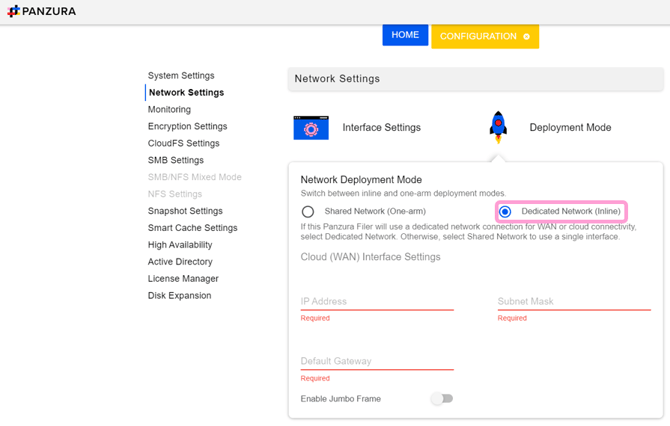
Task: Open SMB Settings in sidebar
Action: coord(176,160)
